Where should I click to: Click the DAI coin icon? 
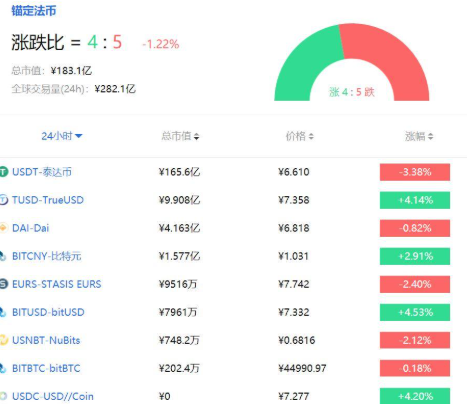coord(3,228)
